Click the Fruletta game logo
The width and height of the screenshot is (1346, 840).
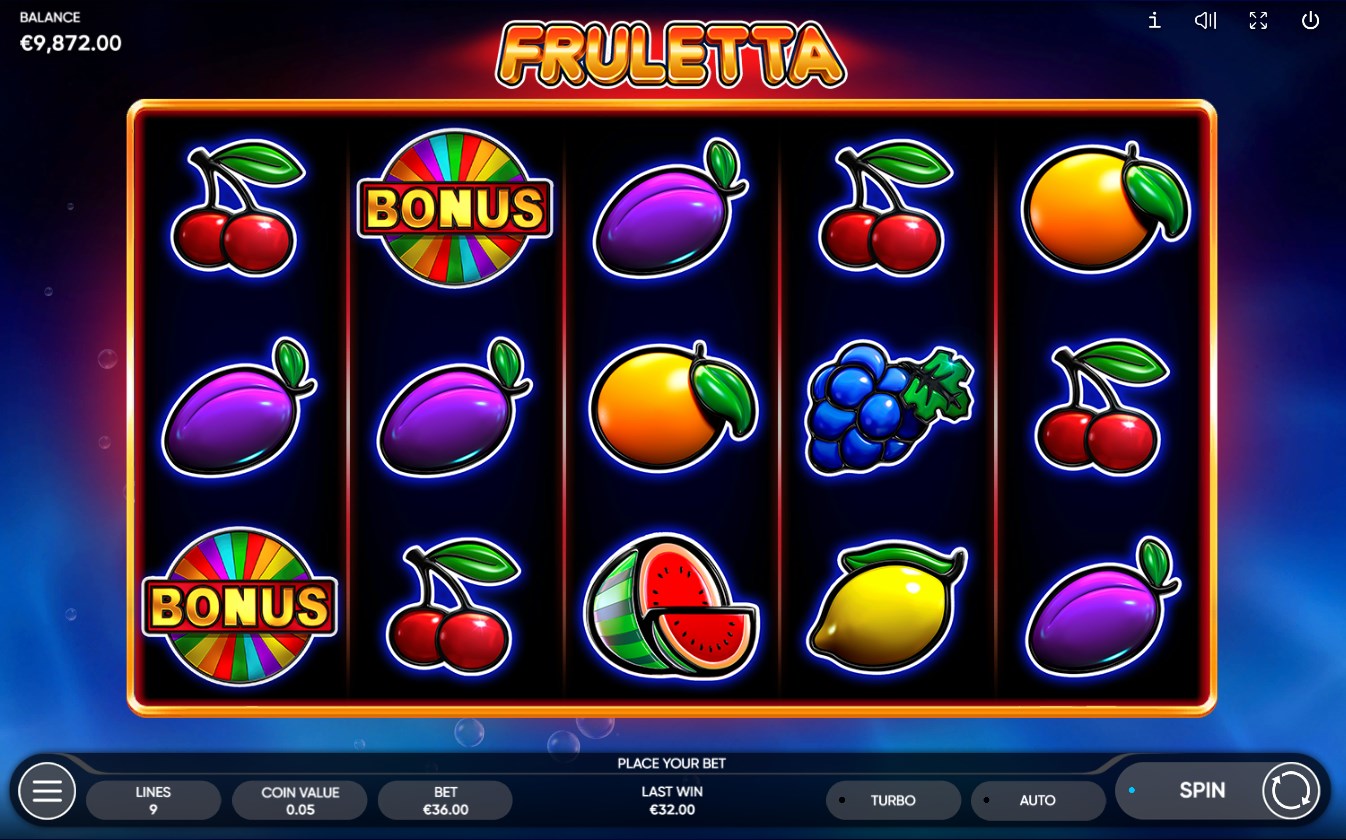[671, 53]
